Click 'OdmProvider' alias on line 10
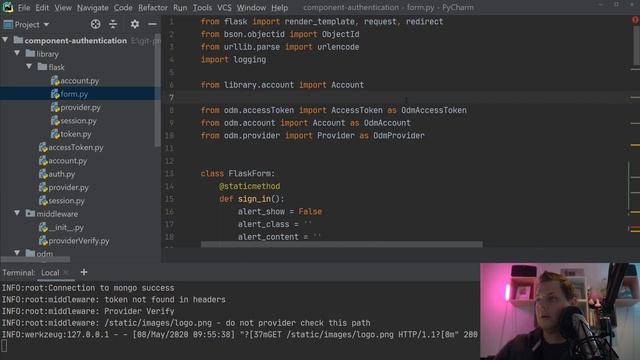 pyautogui.click(x=399, y=136)
